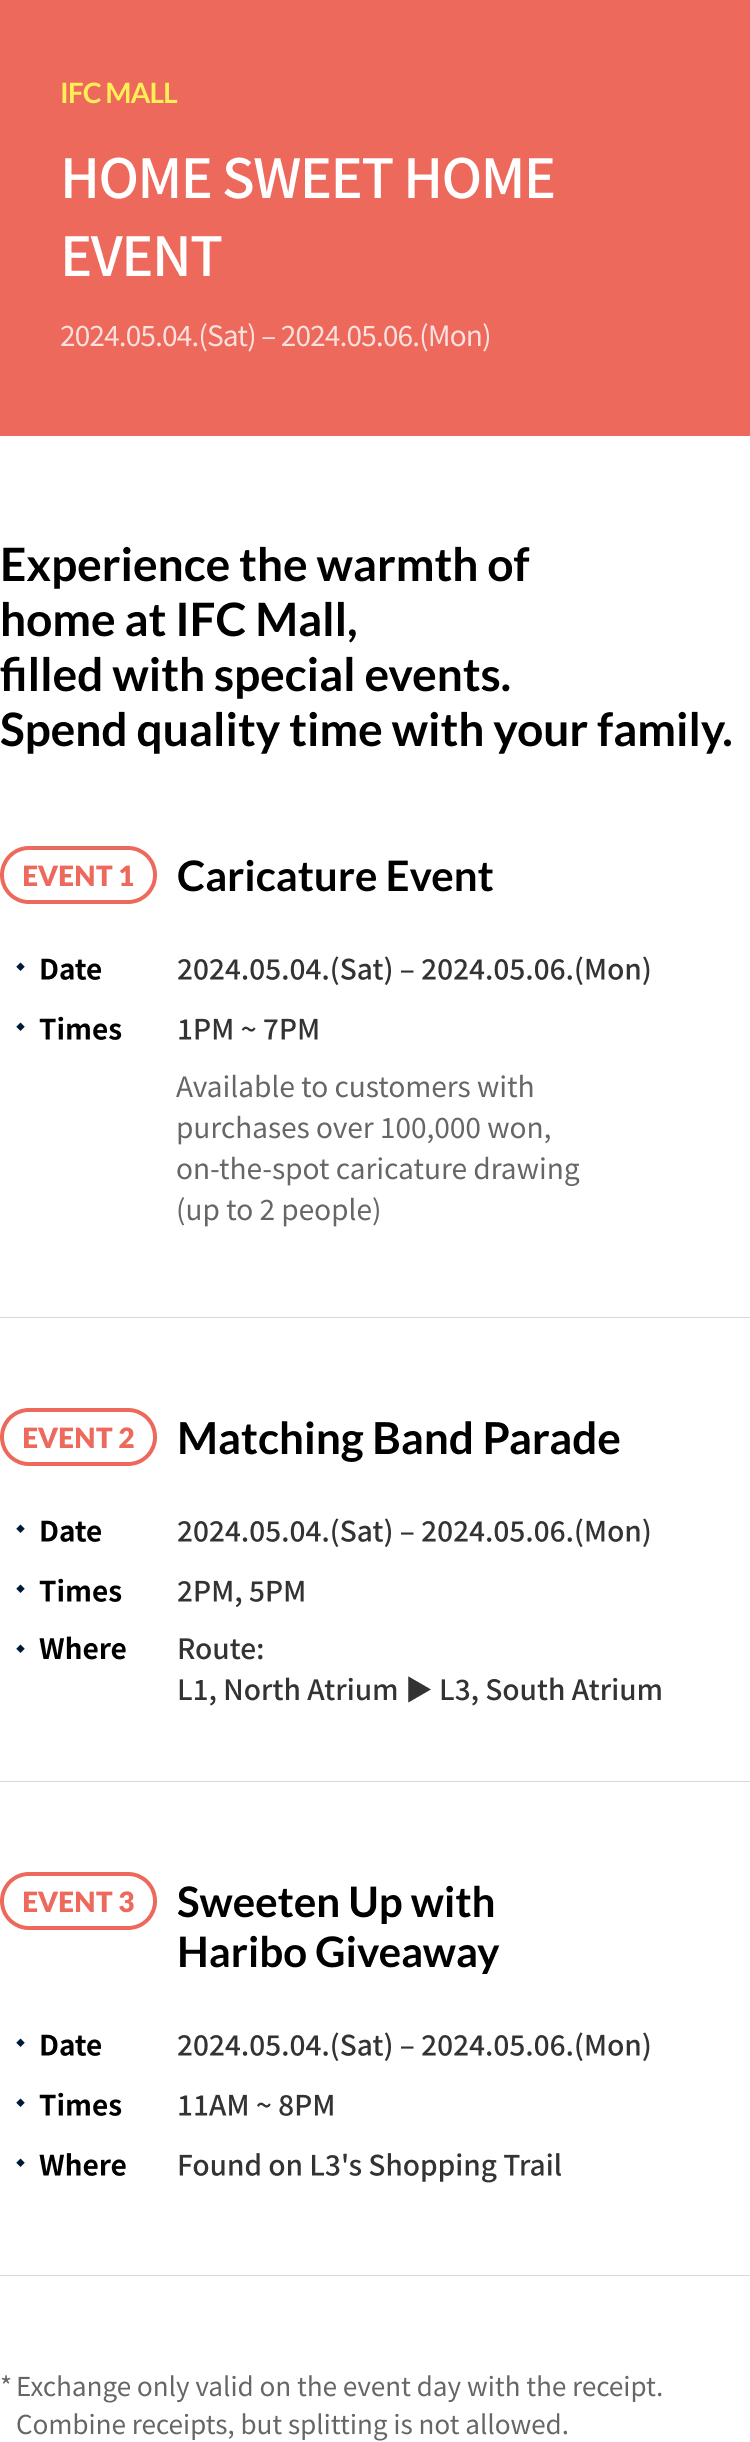The height and width of the screenshot is (2442, 750).
Task: Click the 2PM, 5PM parade times
Action: tap(241, 1591)
